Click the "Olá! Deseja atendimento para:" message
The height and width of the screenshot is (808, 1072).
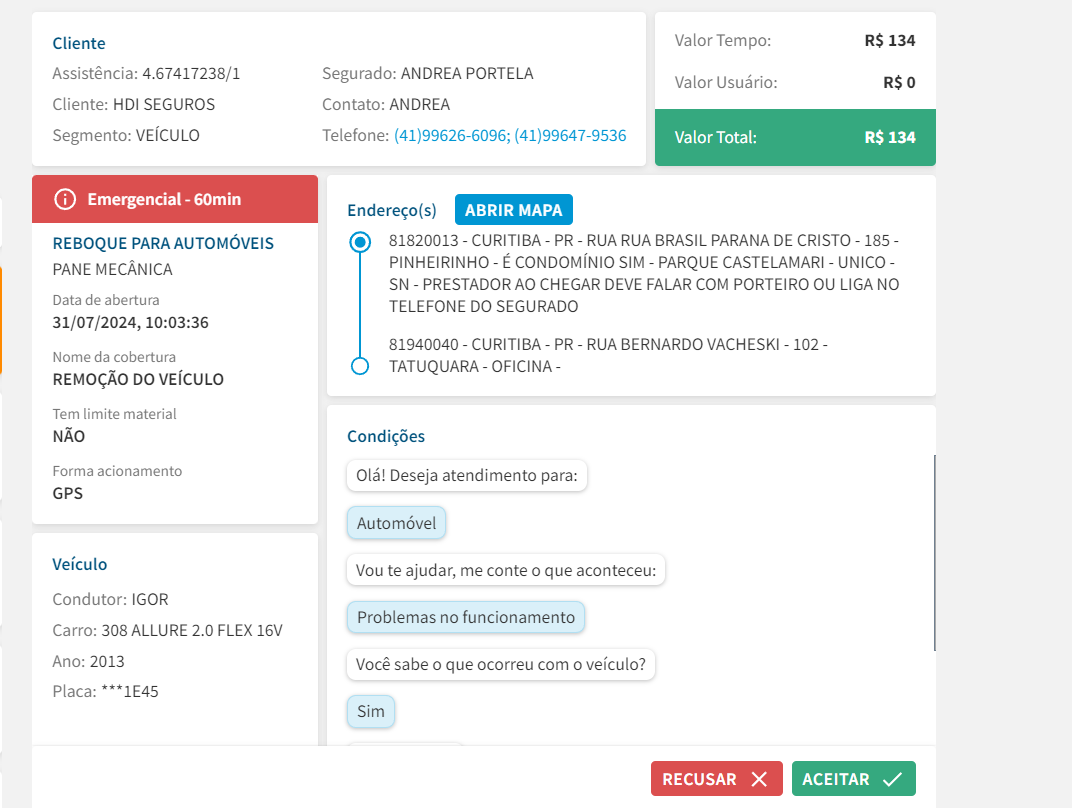(467, 476)
